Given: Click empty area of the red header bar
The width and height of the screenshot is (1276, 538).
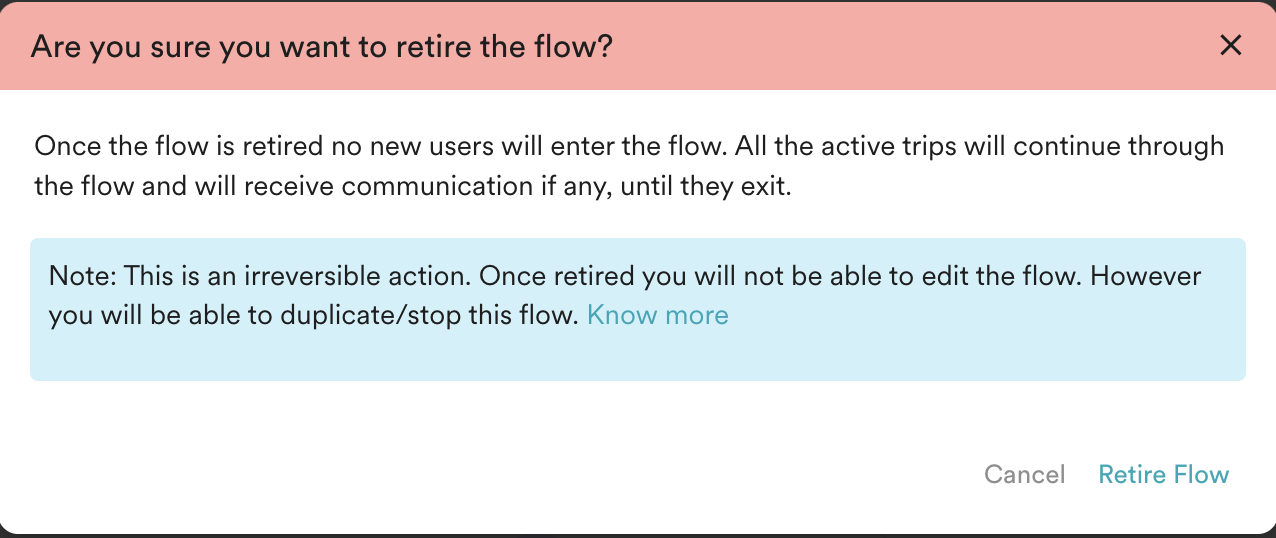Looking at the screenshot, I should [900, 45].
